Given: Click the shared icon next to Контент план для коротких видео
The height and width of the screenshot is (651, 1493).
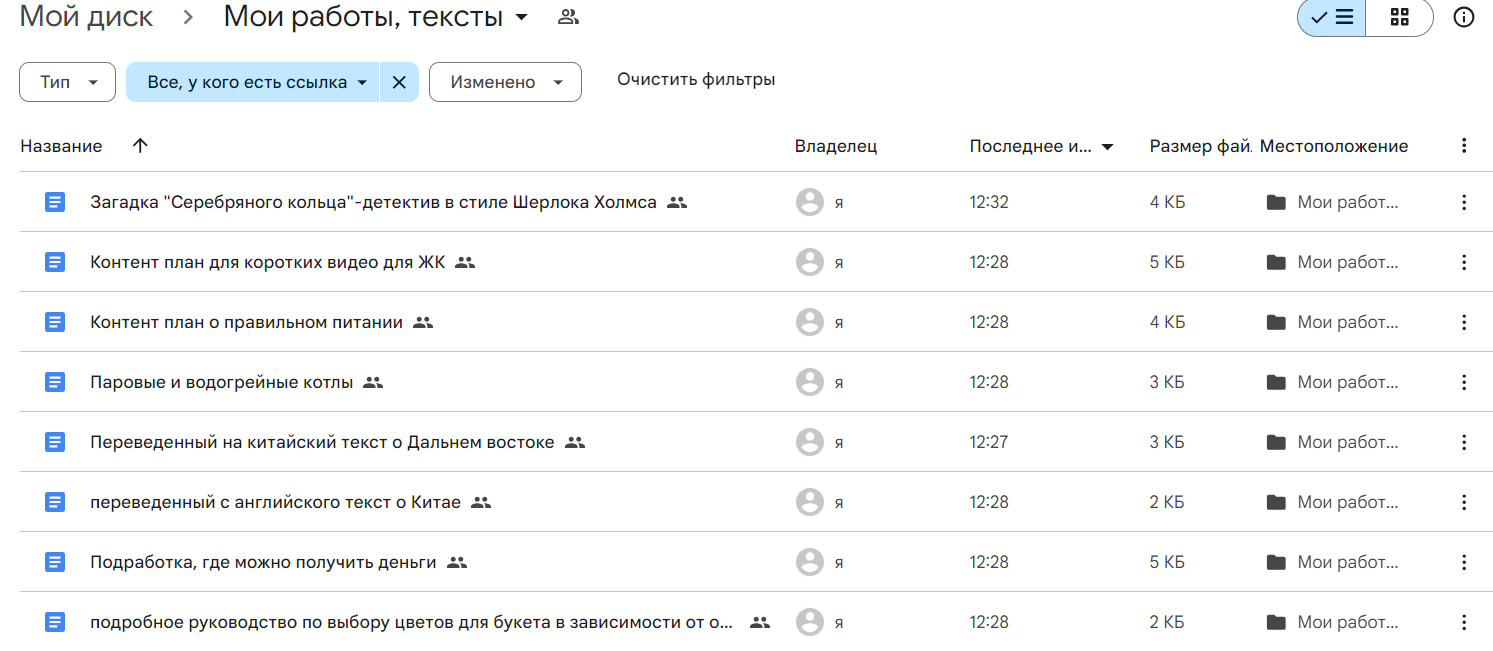Looking at the screenshot, I should coord(465,262).
